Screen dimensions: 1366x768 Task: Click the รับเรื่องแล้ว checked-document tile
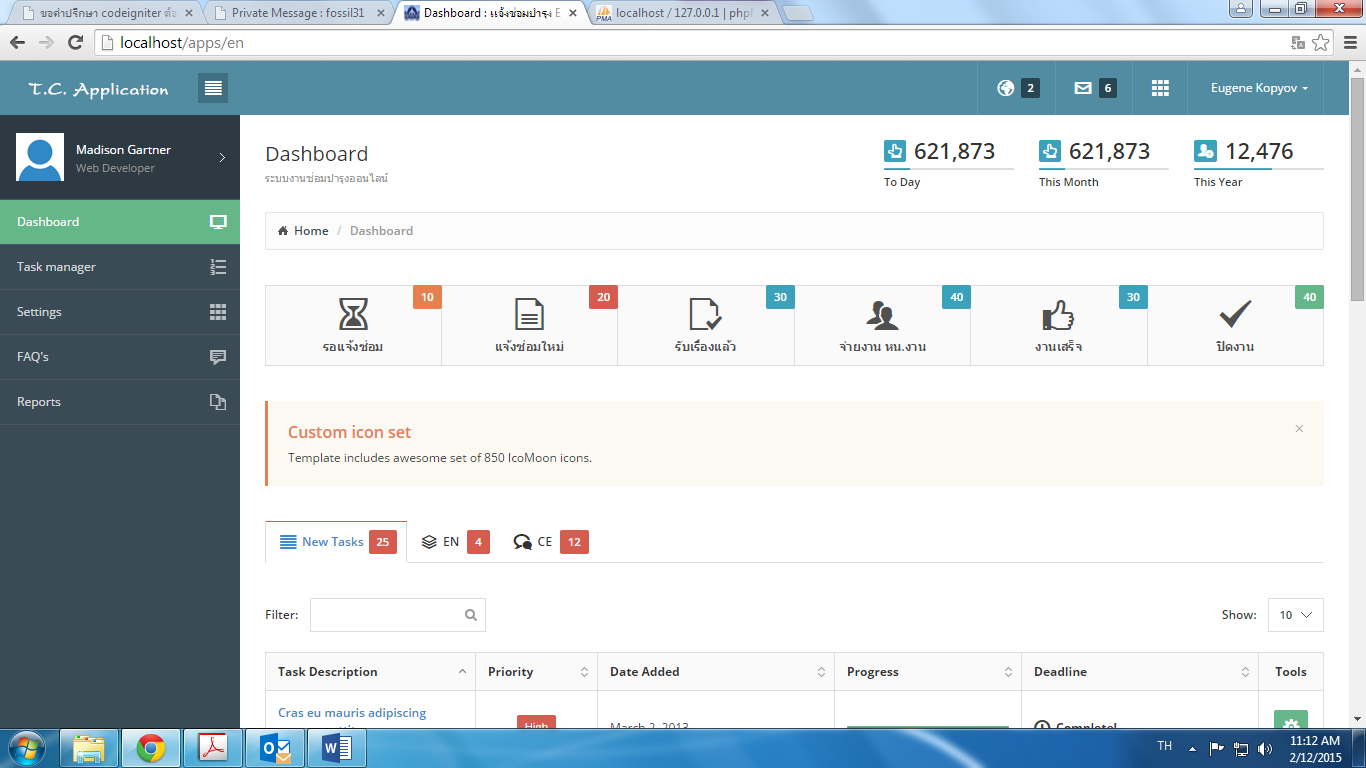pos(706,326)
